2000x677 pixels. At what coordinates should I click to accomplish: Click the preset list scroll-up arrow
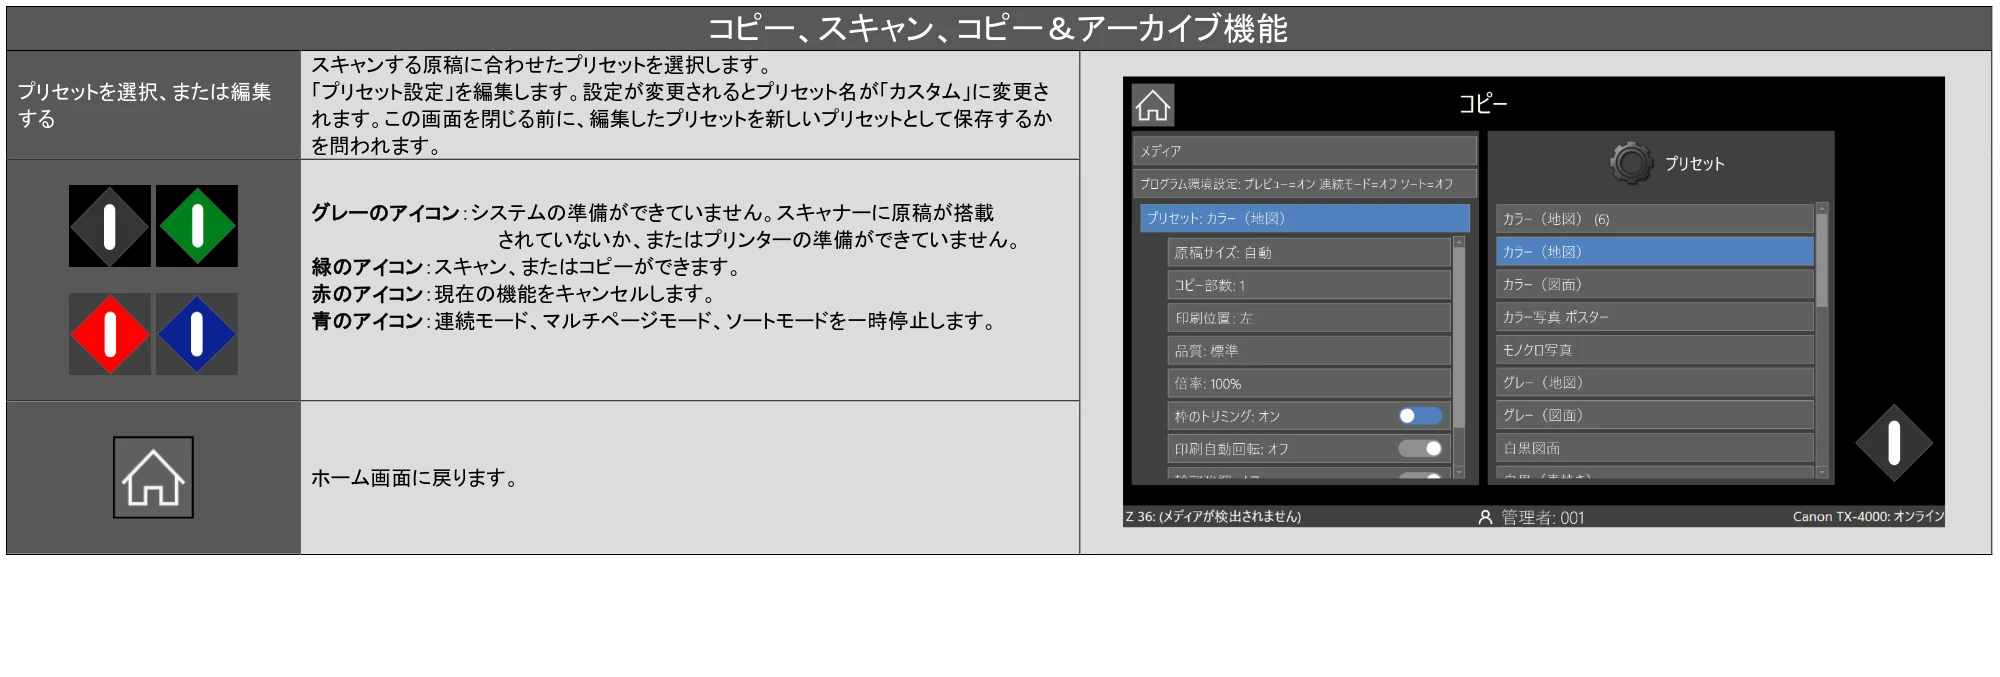point(1822,208)
